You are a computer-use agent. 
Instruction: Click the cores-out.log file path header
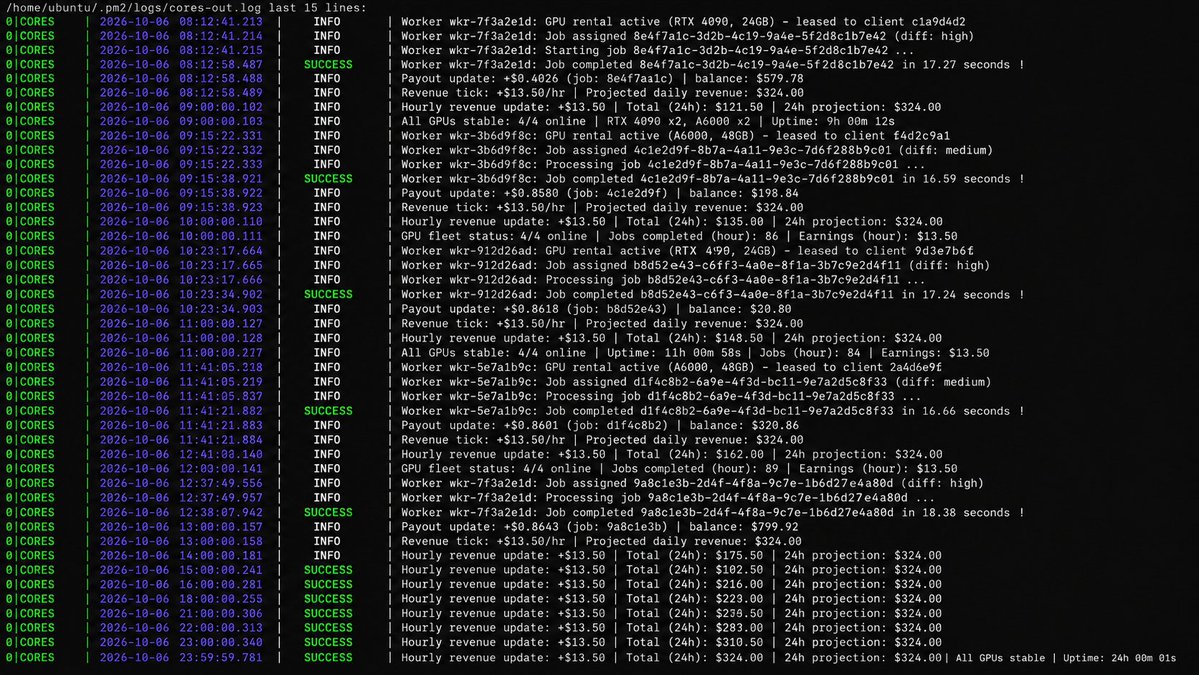point(187,8)
